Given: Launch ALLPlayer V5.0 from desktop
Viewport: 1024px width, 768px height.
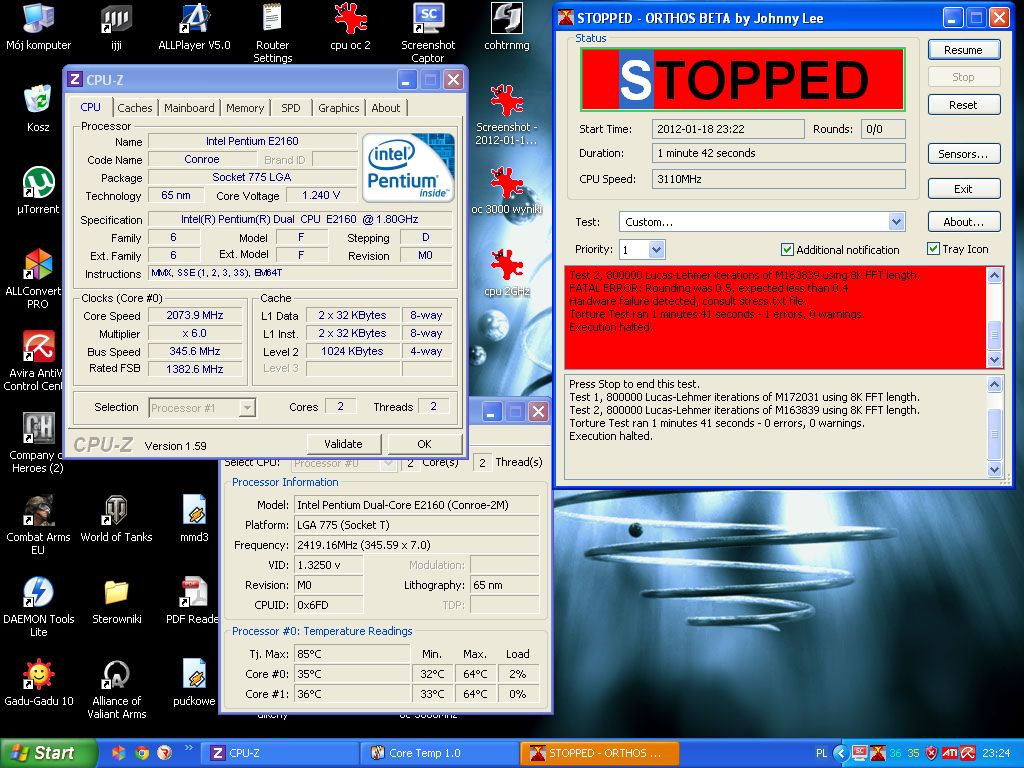Looking at the screenshot, I should pyautogui.click(x=194, y=27).
